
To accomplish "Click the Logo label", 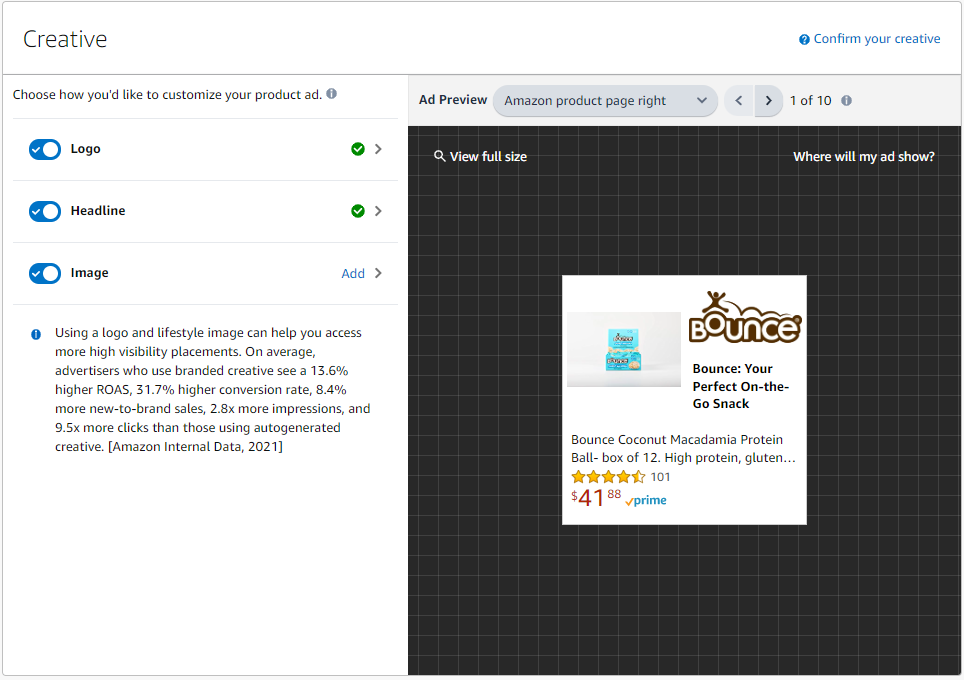I will (85, 149).
